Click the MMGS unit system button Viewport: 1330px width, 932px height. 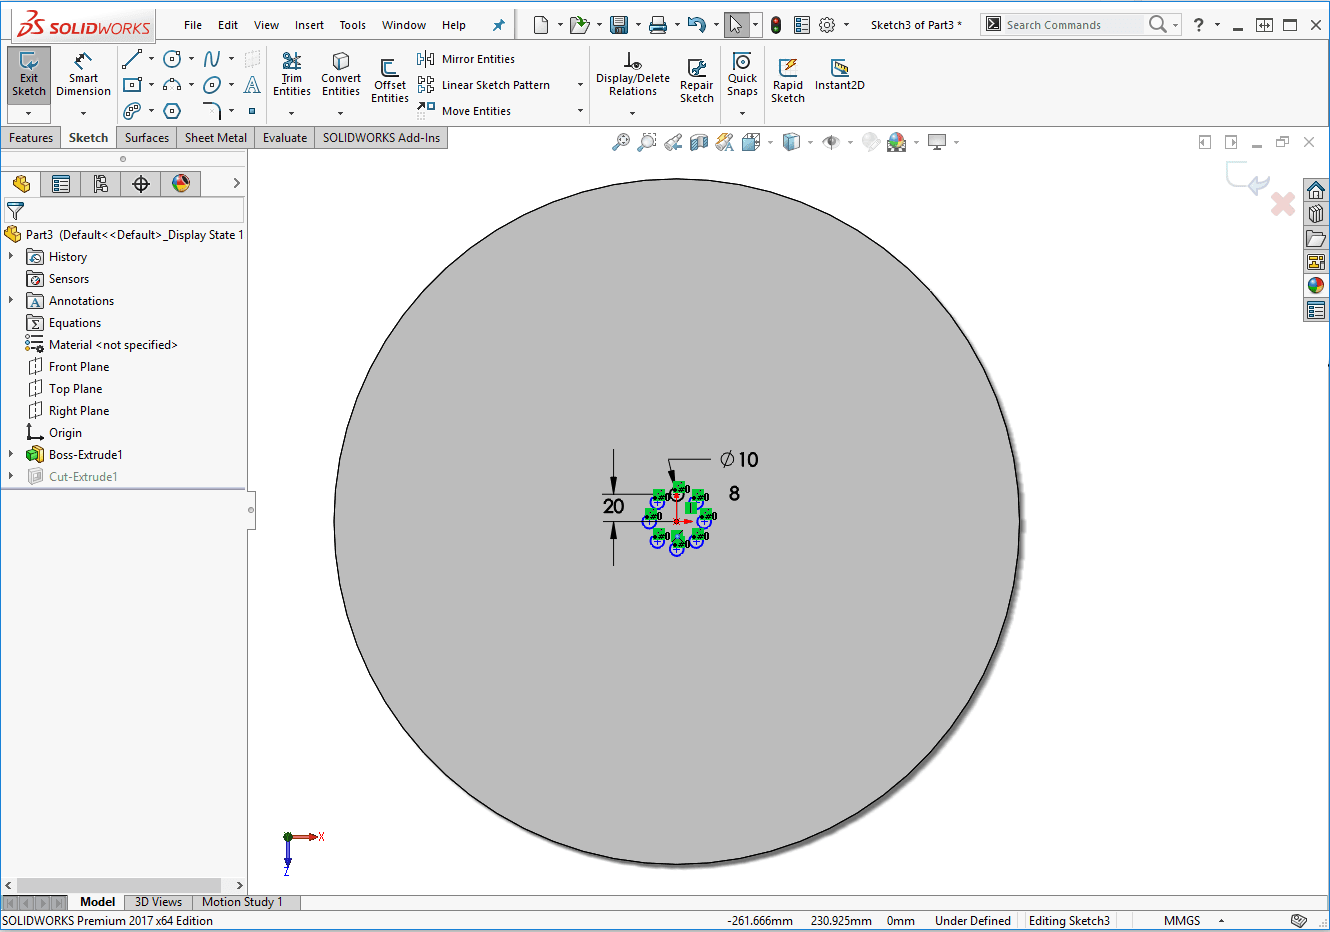click(1181, 921)
